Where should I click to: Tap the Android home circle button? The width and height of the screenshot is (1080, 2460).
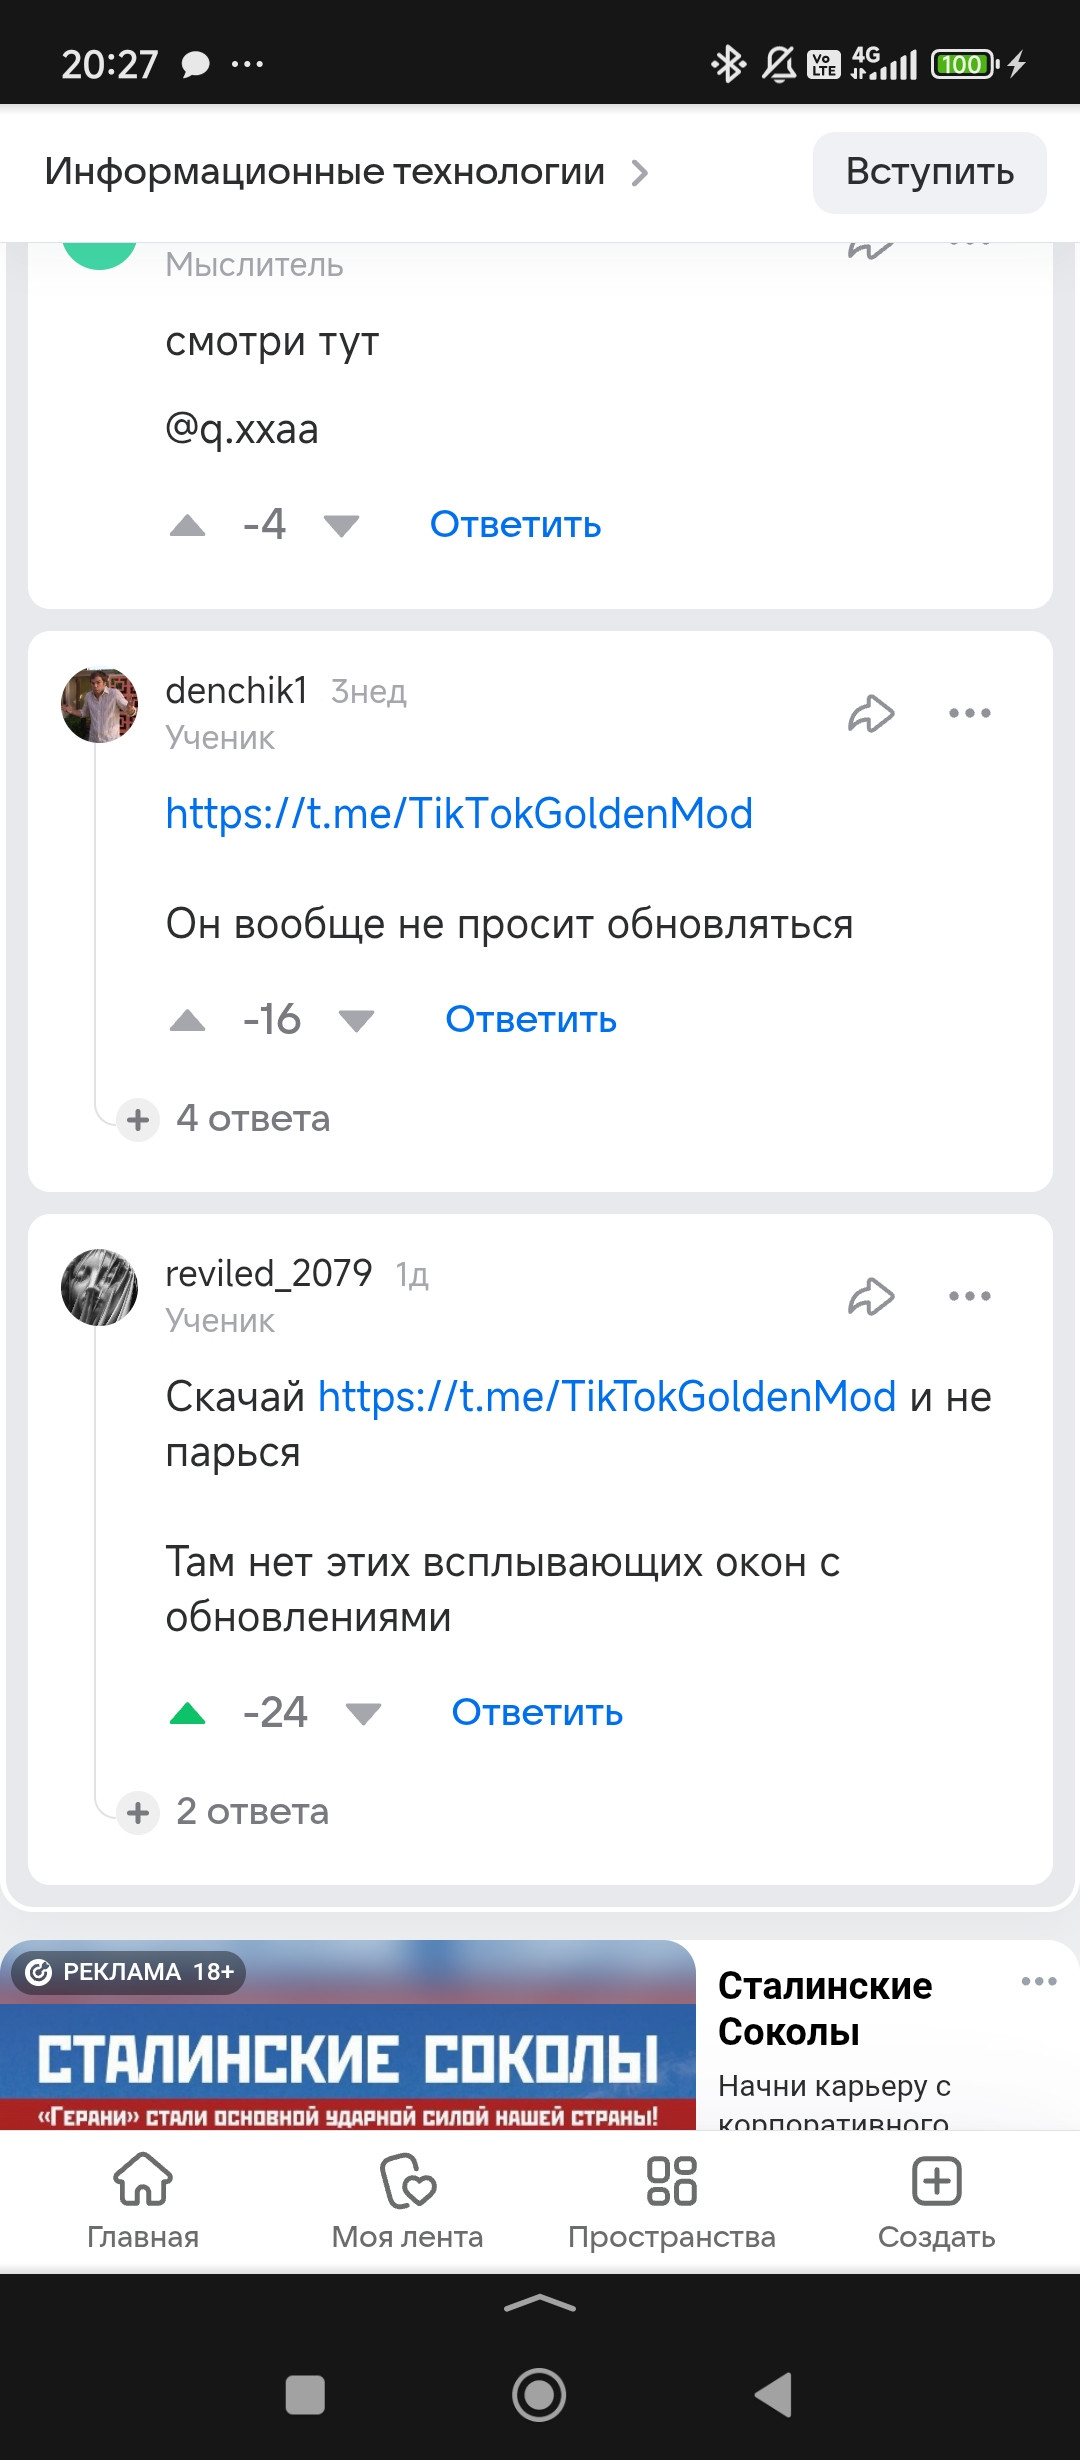[x=539, y=2395]
